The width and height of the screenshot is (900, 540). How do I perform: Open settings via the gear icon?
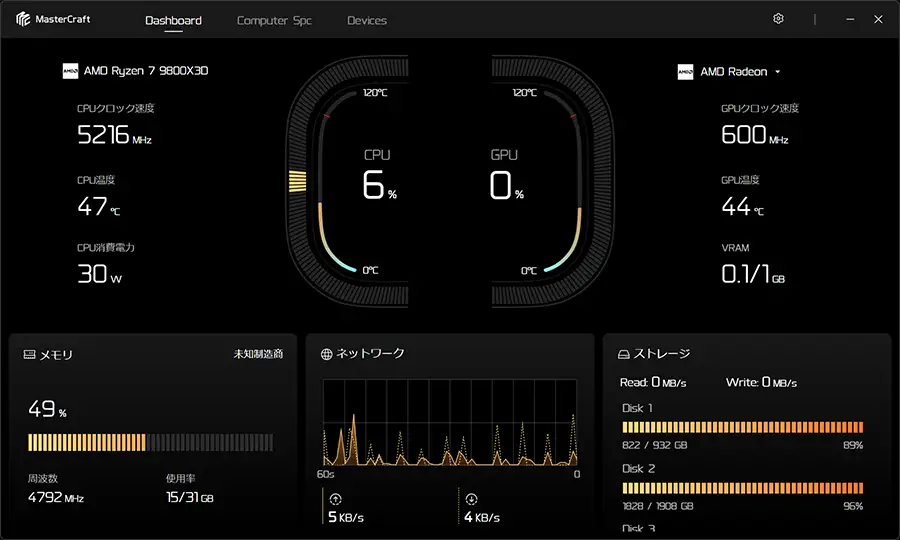click(x=778, y=19)
